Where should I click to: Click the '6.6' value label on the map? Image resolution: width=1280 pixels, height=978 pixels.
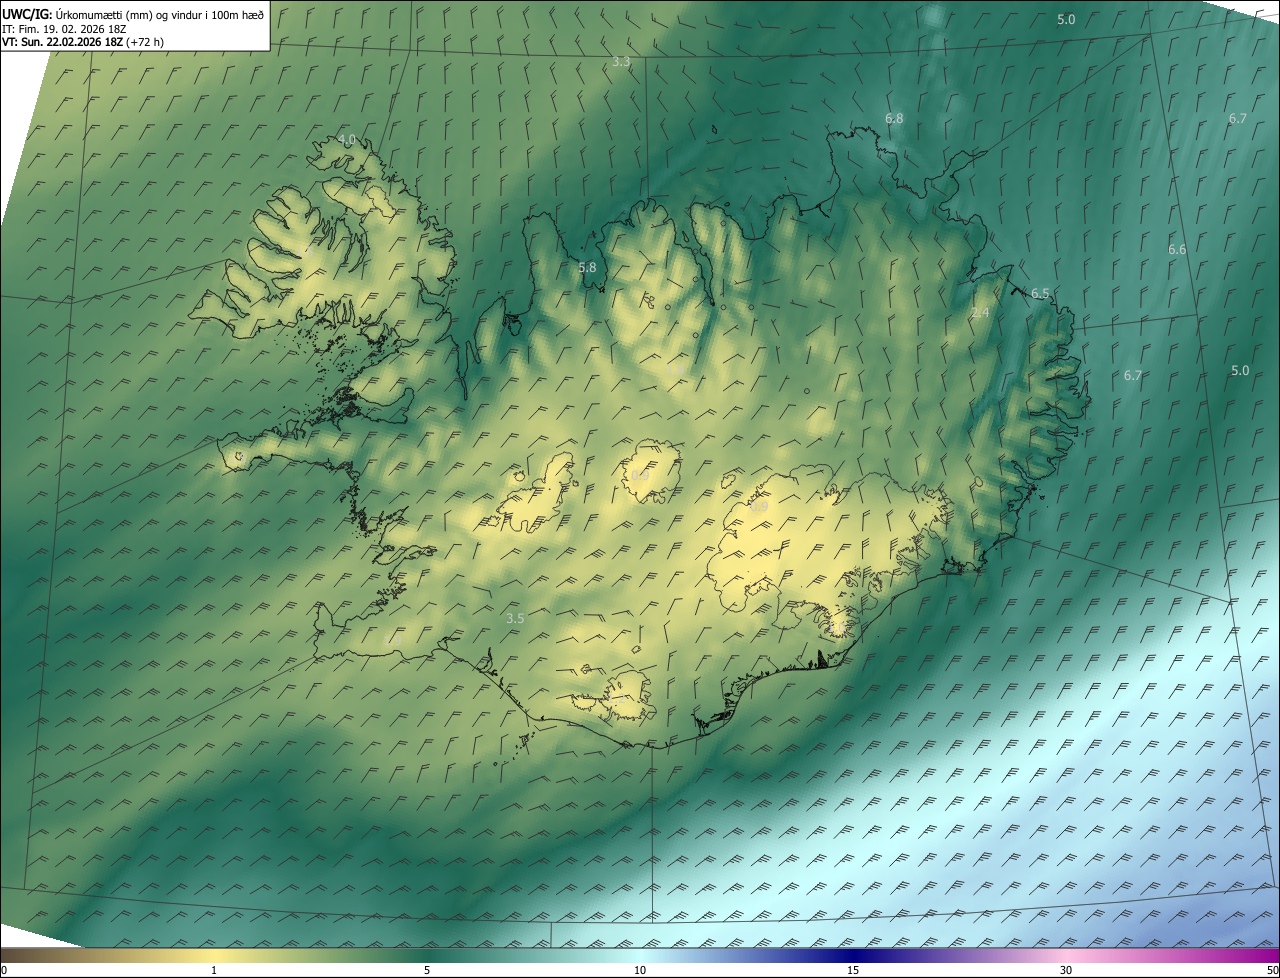(x=1177, y=249)
